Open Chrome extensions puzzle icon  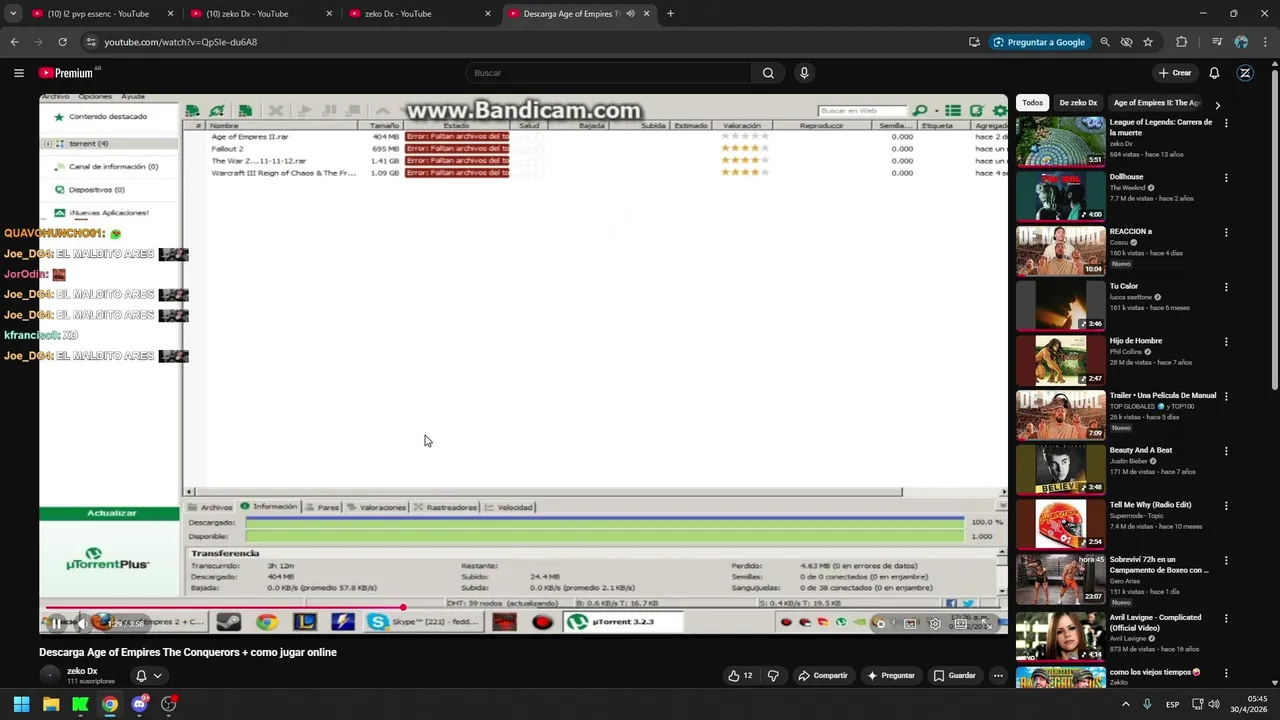[1182, 42]
